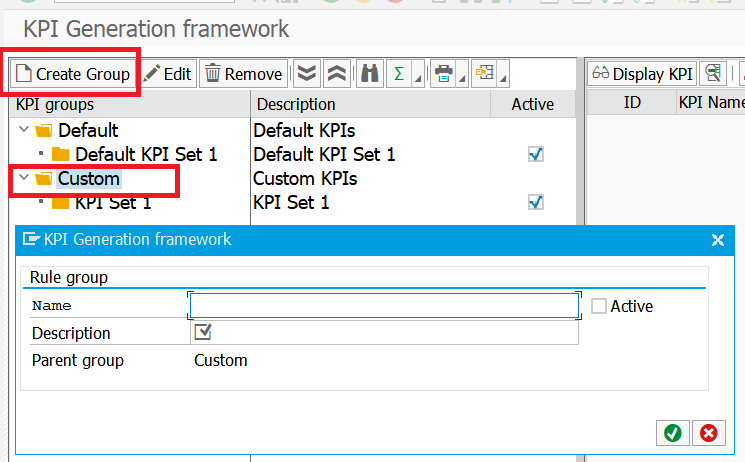This screenshot has width=745, height=462.
Task: Collapse the Custom KPI group node
Action: (24, 179)
